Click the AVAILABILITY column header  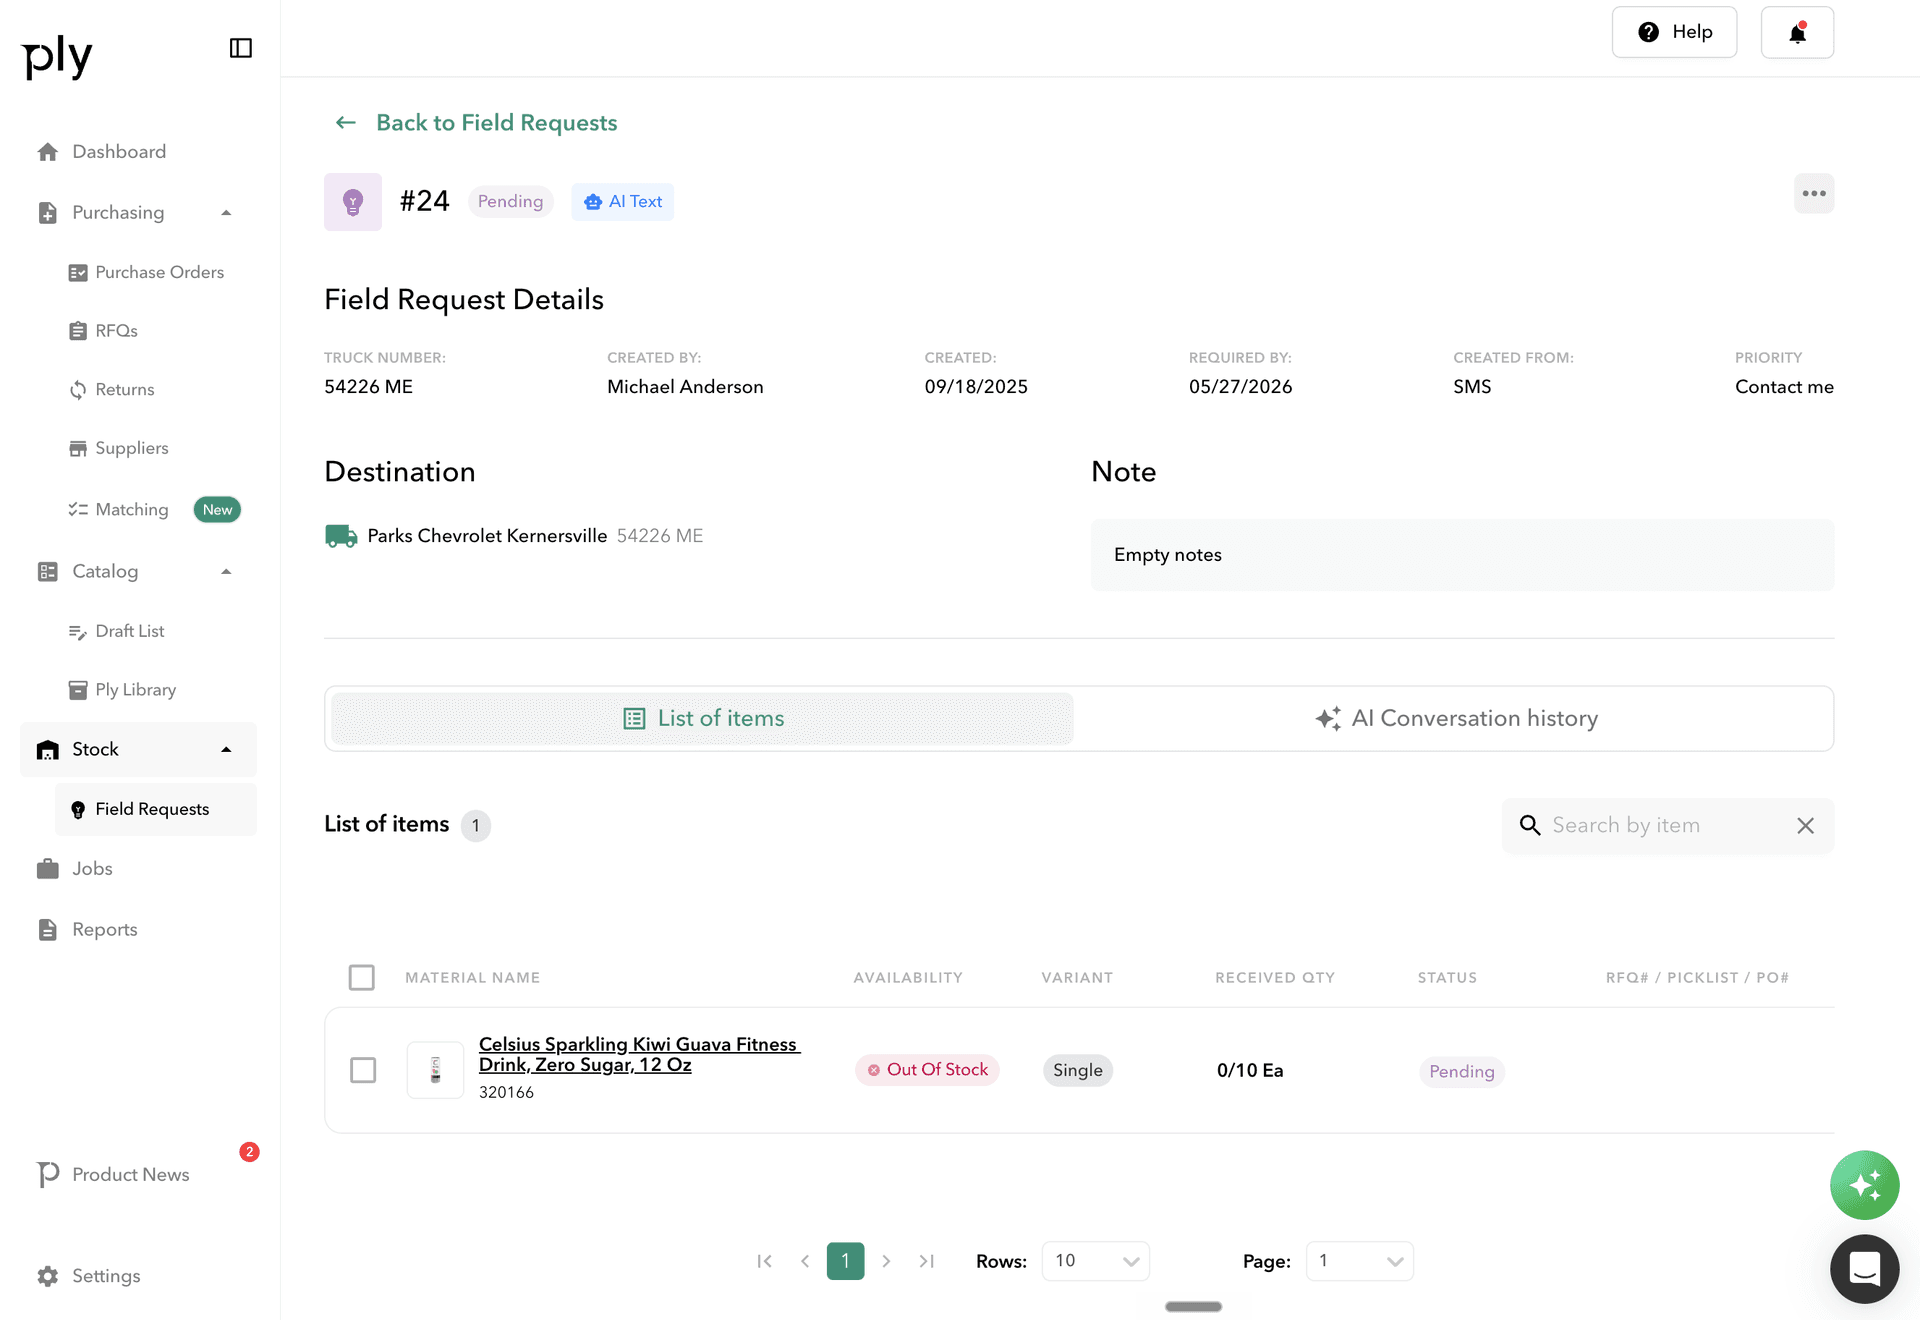tap(908, 978)
